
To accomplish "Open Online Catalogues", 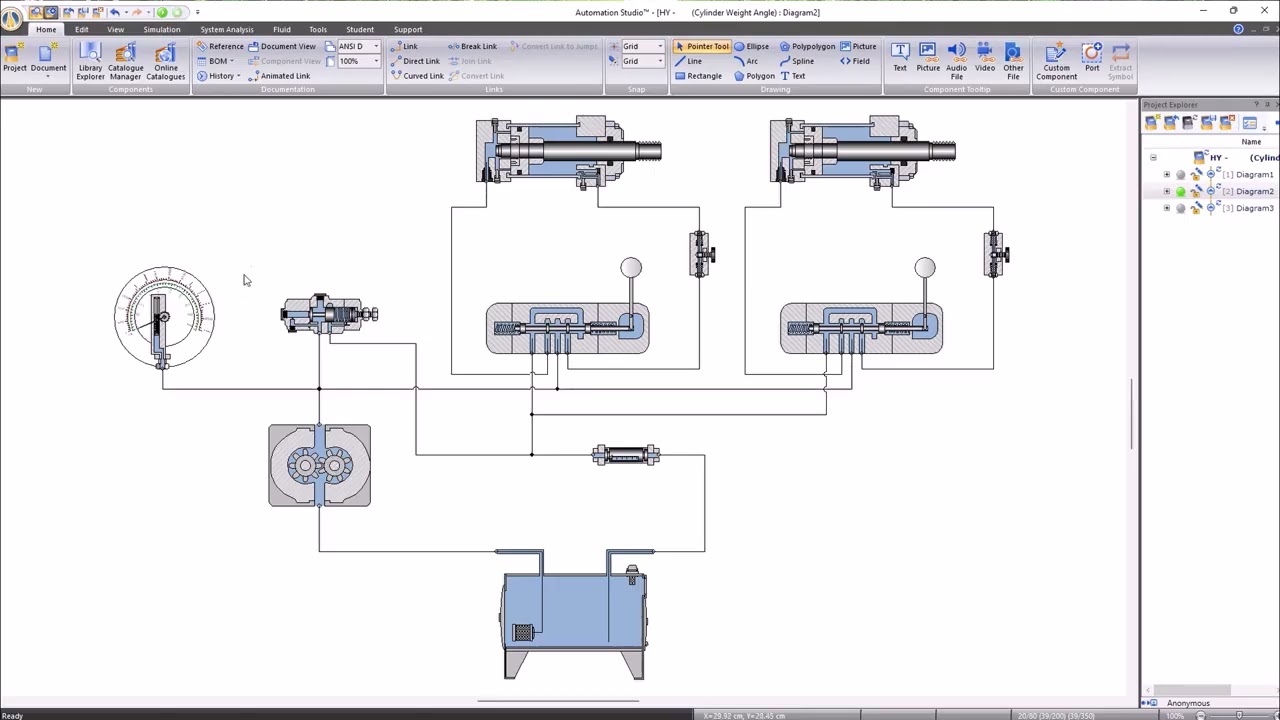I will click(165, 61).
